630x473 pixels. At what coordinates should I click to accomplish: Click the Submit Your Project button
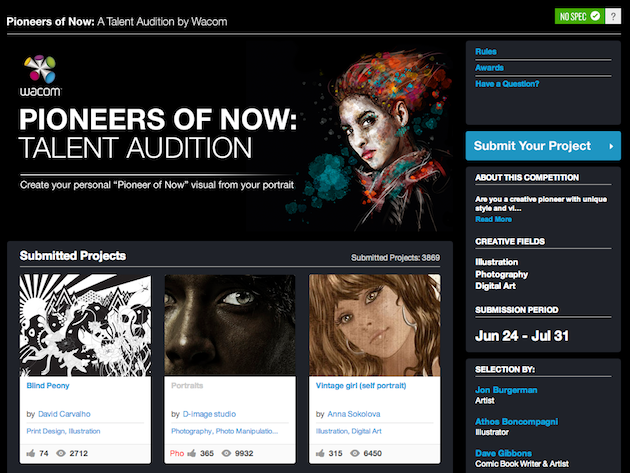point(543,146)
